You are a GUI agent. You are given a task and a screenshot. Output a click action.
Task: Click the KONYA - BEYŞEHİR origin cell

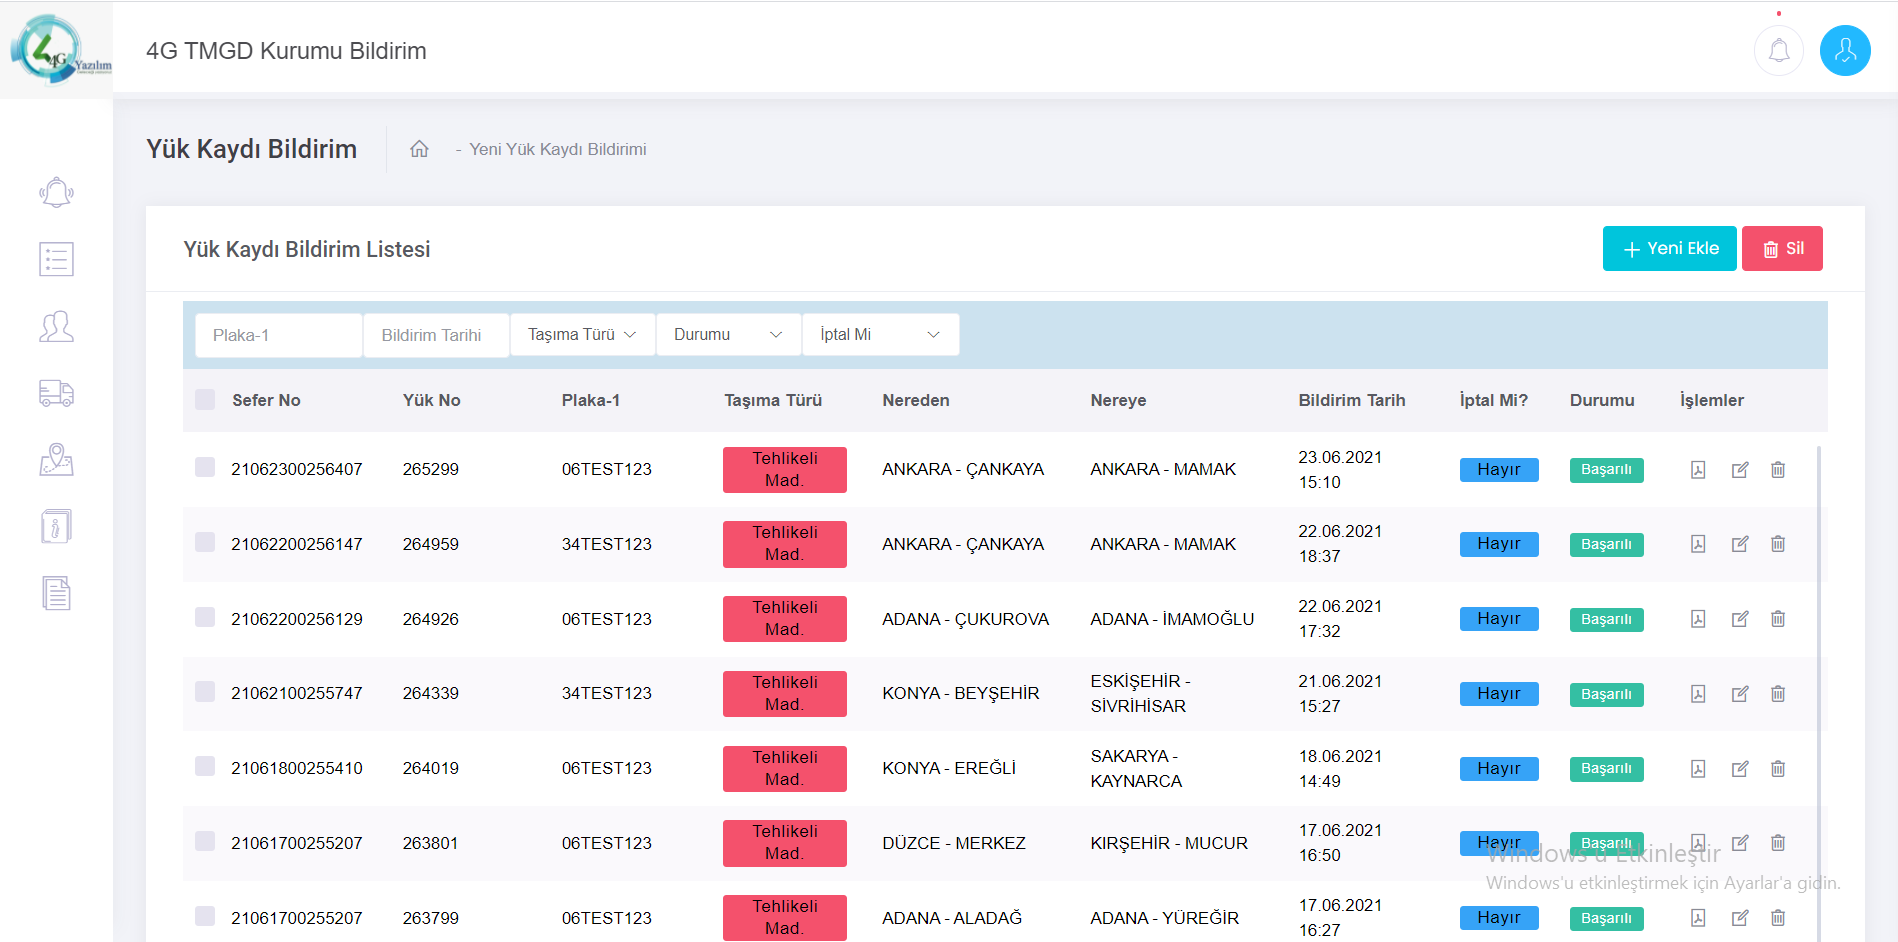point(961,693)
